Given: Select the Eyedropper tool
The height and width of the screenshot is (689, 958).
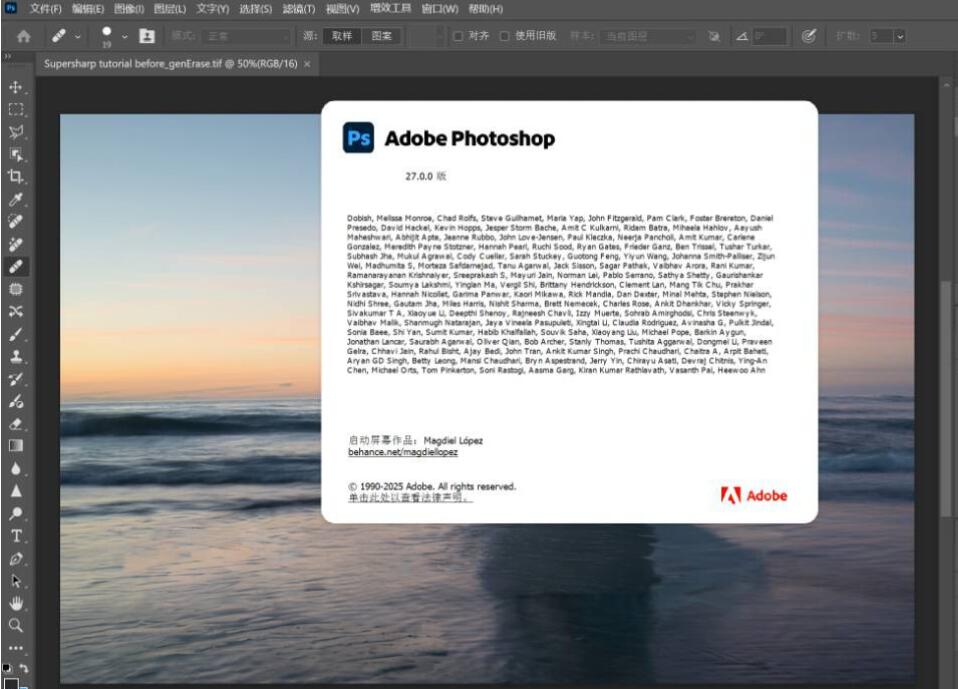Looking at the screenshot, I should (x=16, y=199).
